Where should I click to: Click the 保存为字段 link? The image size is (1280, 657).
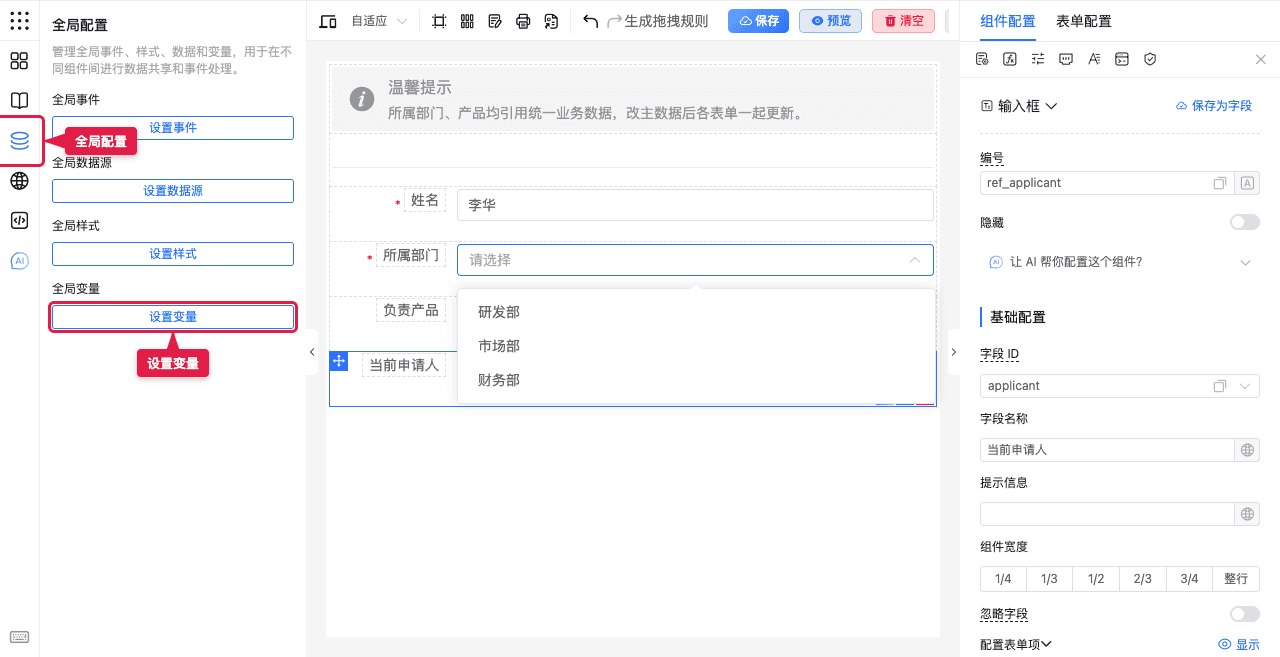tap(1214, 106)
